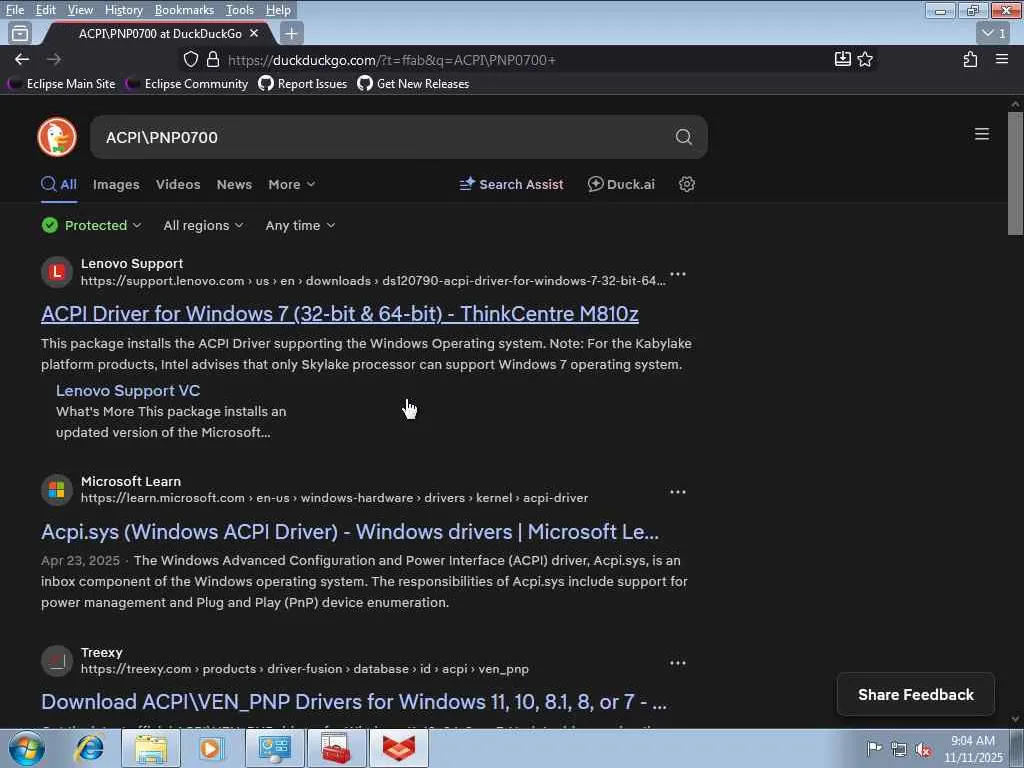Switch to Images results tab
This screenshot has width=1024, height=768.
tap(116, 184)
